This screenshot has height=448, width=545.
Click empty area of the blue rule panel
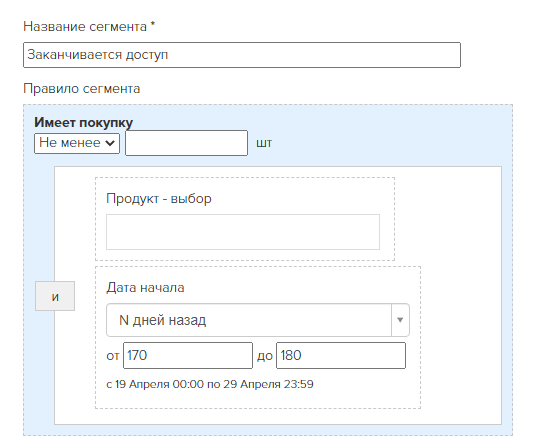pos(382,139)
